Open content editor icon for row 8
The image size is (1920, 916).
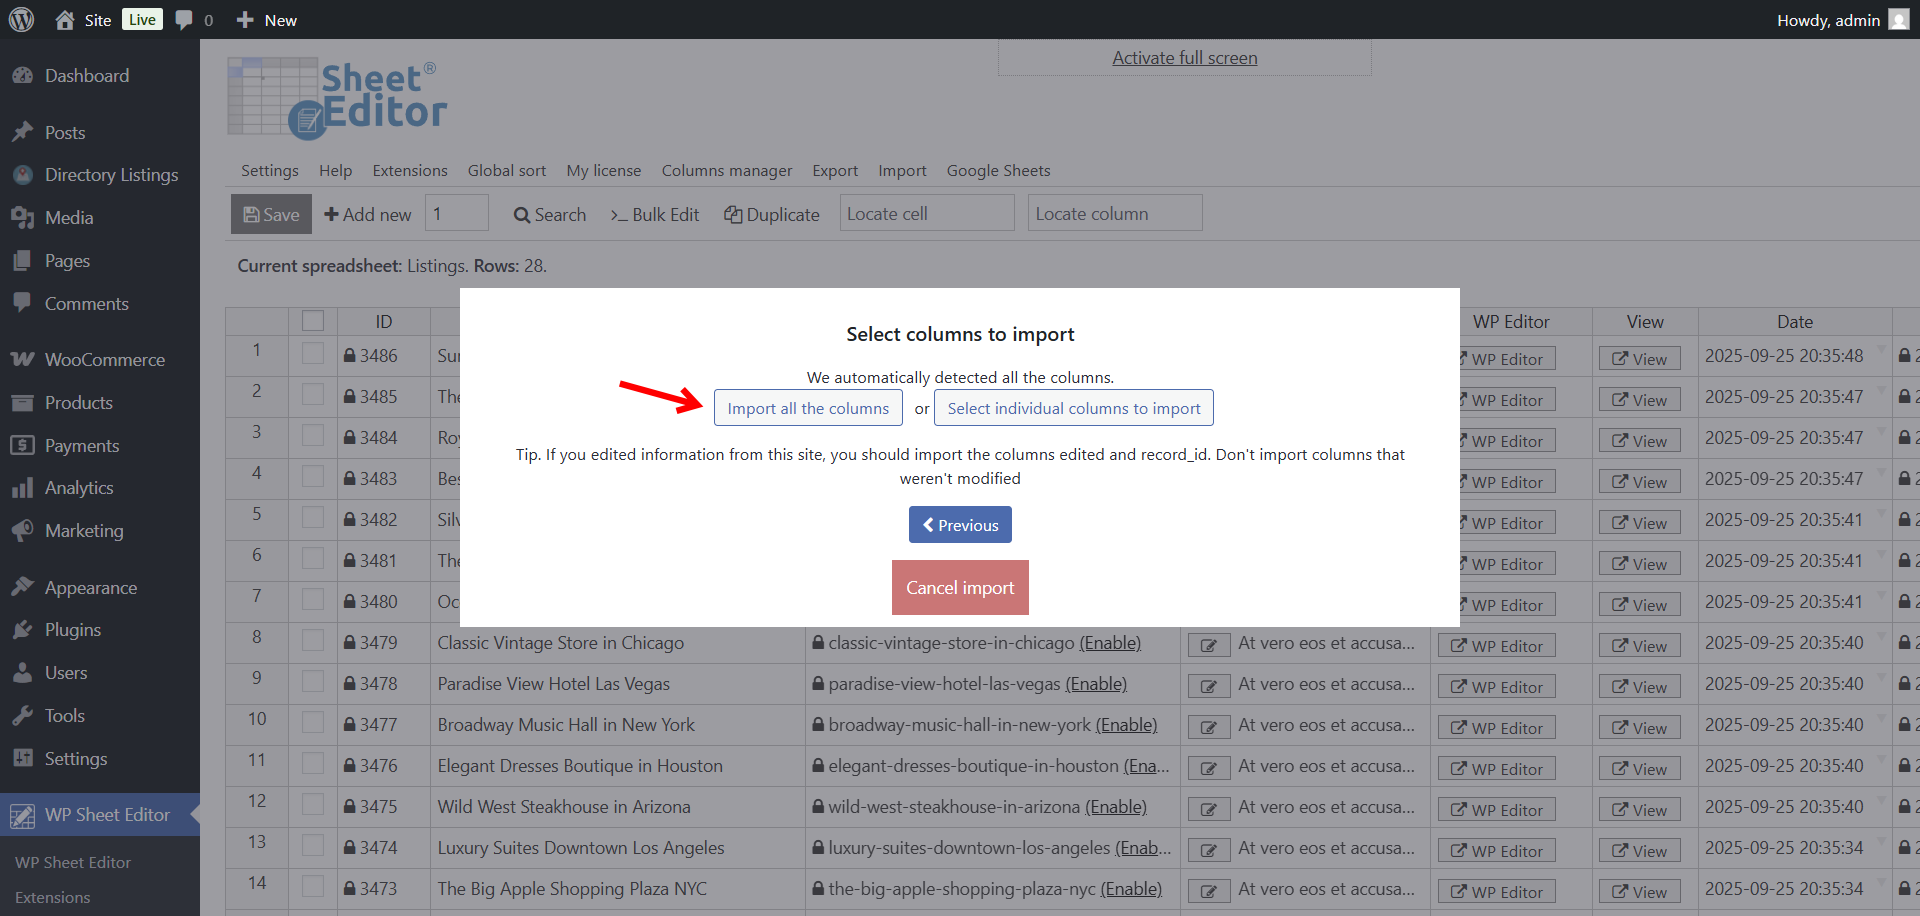[1208, 645]
